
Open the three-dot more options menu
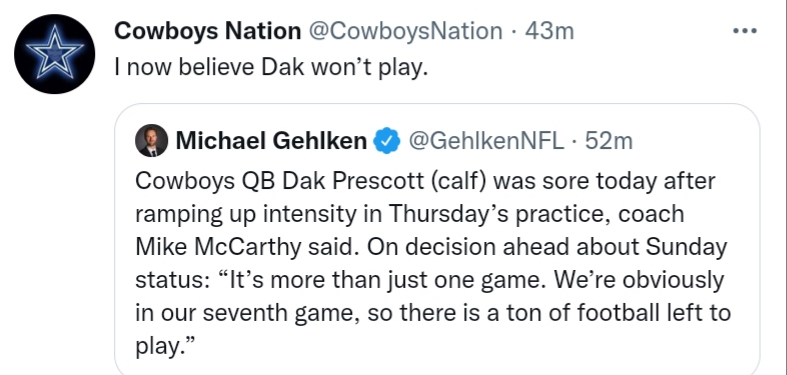(x=744, y=31)
